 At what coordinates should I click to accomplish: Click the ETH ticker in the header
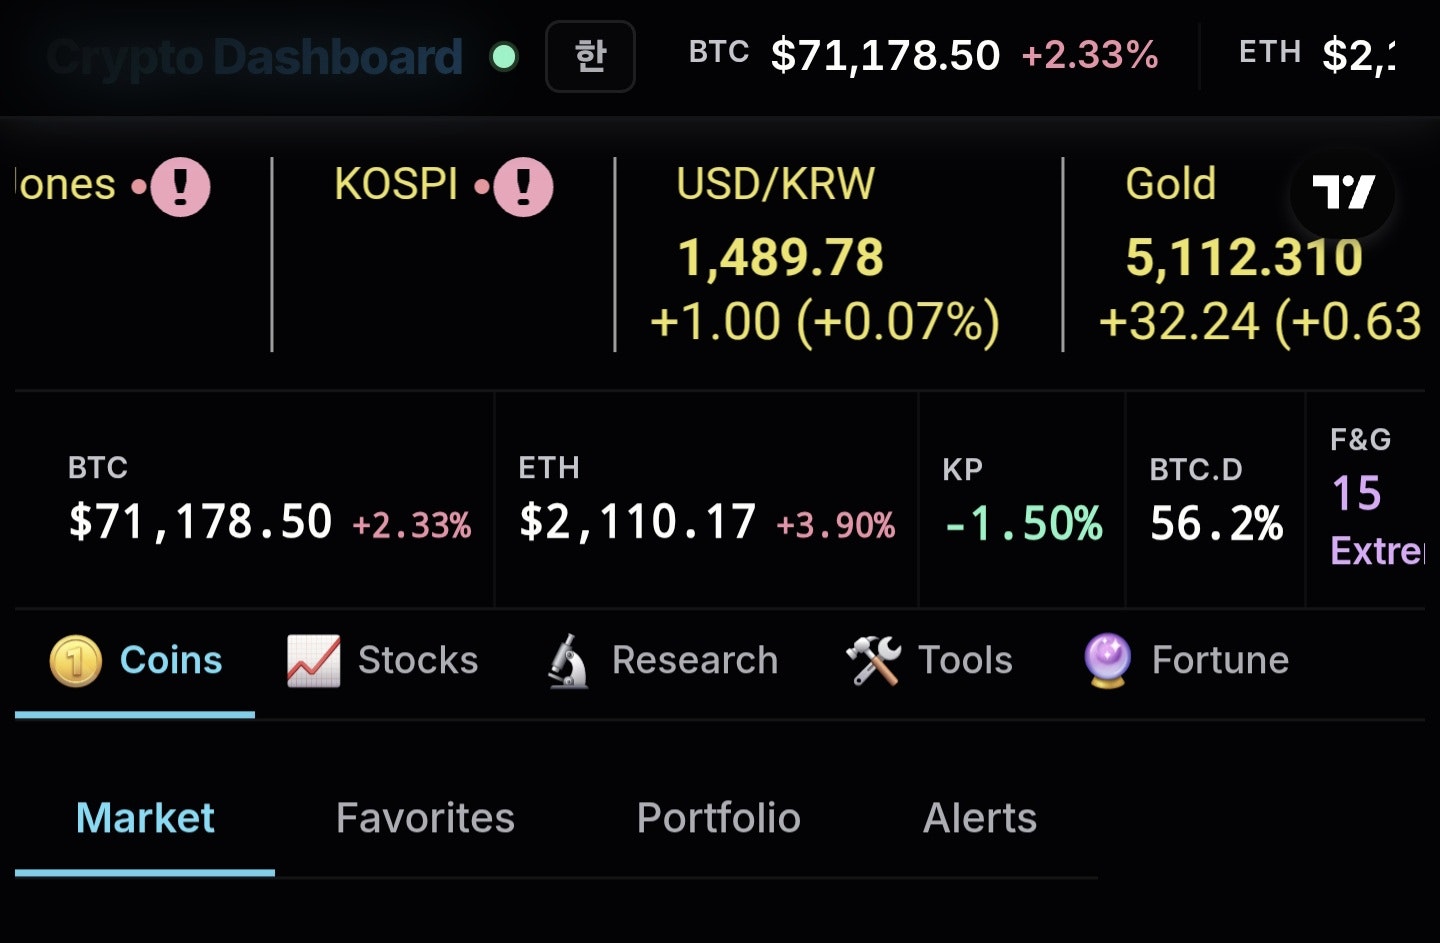(x=1270, y=52)
